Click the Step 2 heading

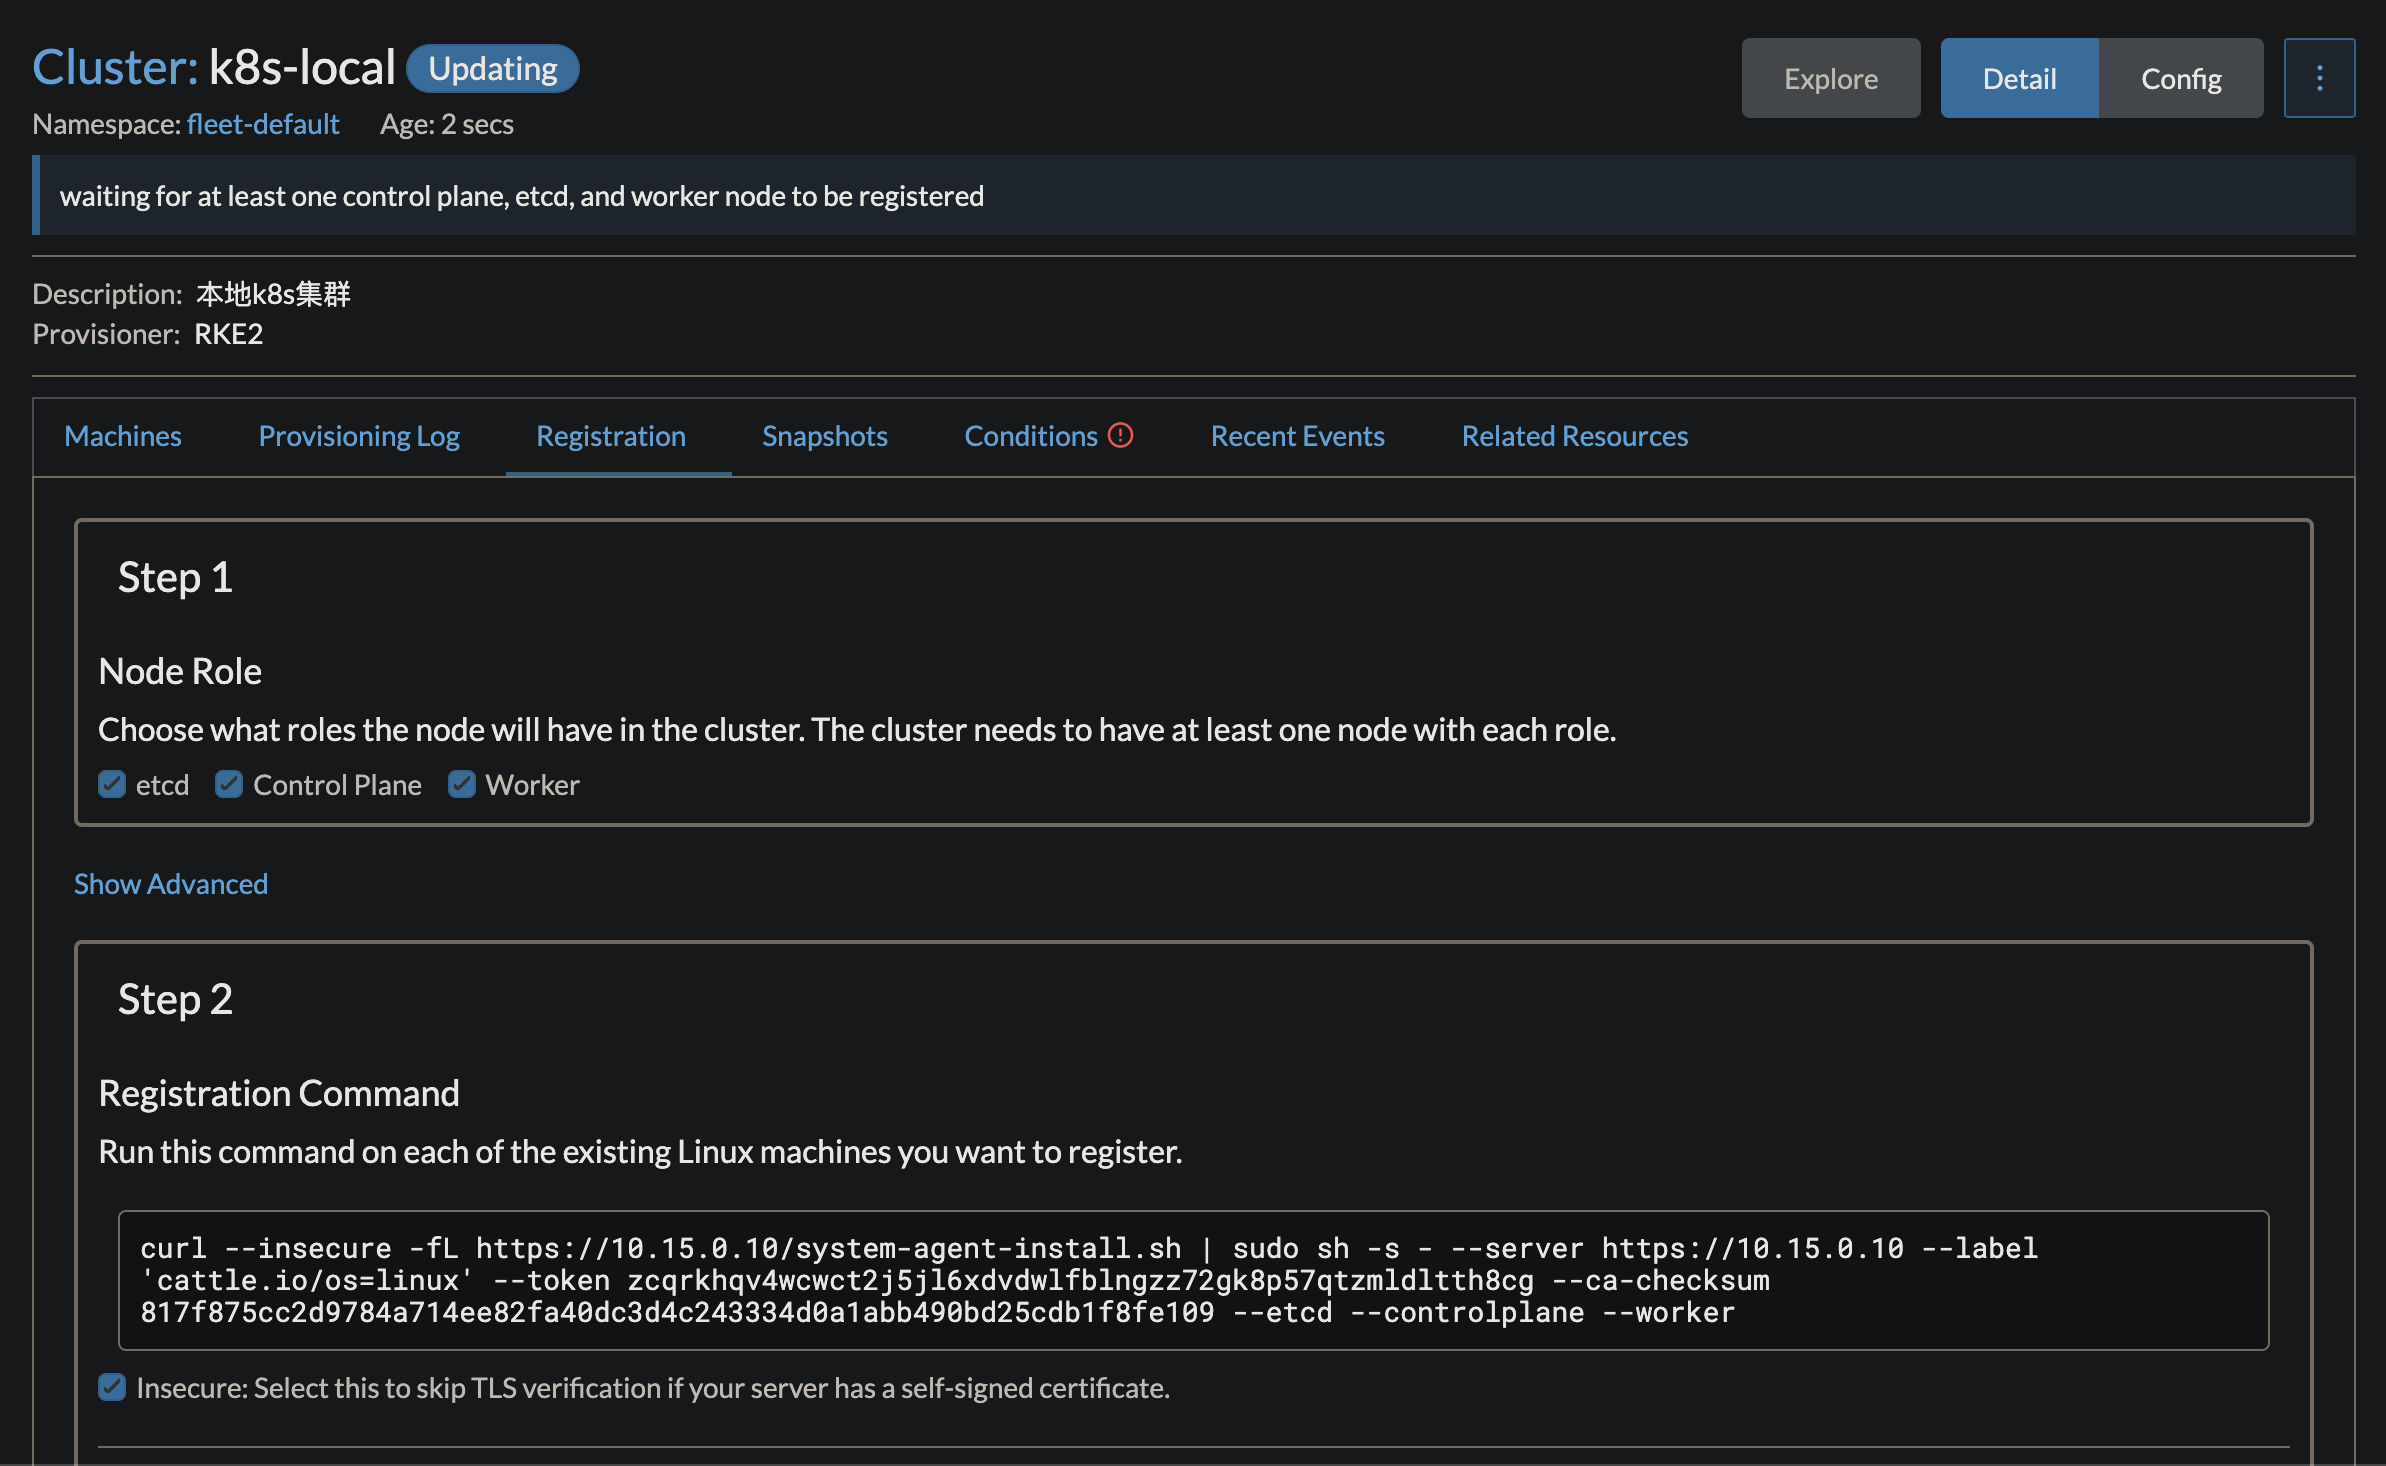(175, 999)
